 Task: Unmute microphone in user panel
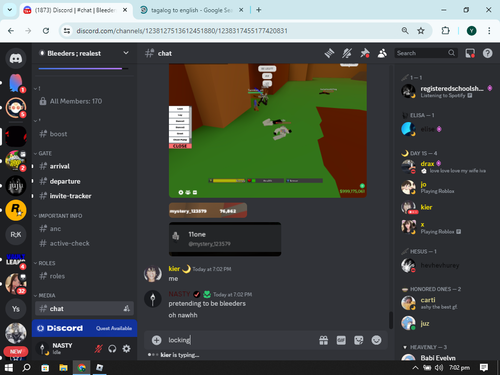[98, 349]
